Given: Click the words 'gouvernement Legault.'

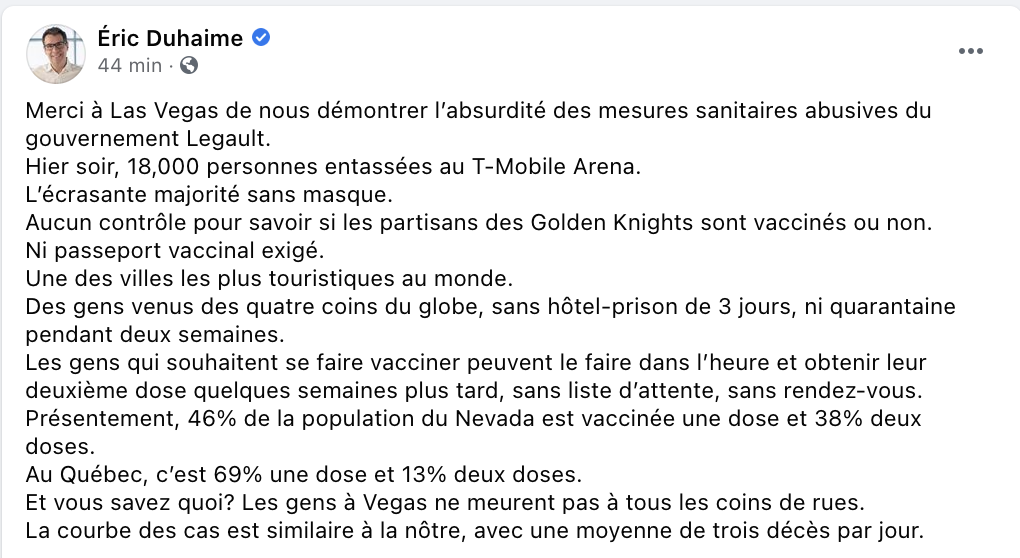Looking at the screenshot, I should point(148,139).
